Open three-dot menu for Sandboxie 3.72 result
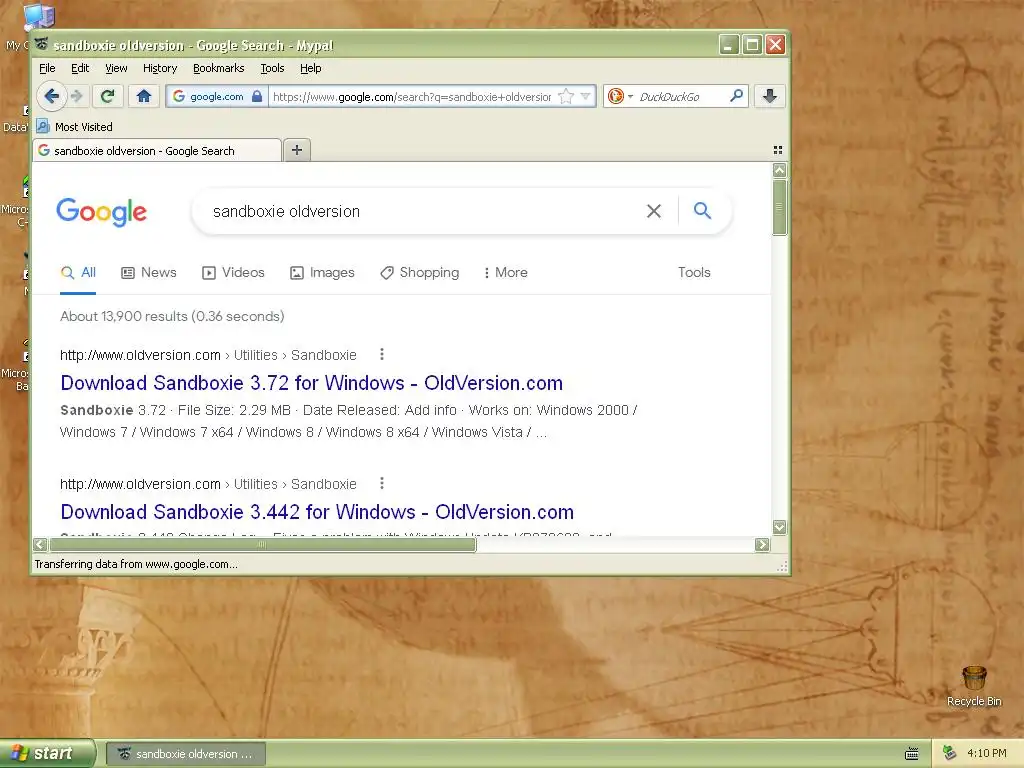The width and height of the screenshot is (1024, 768). pos(382,355)
